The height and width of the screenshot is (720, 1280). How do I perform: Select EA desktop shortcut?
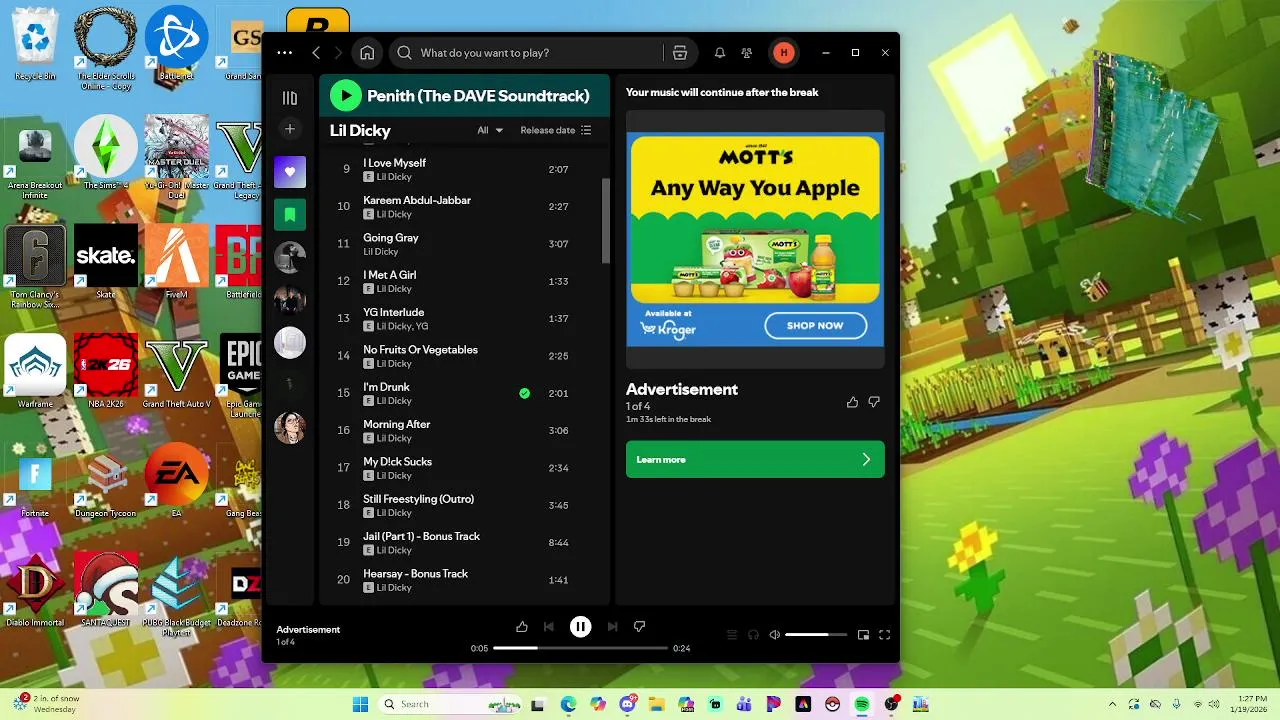176,480
